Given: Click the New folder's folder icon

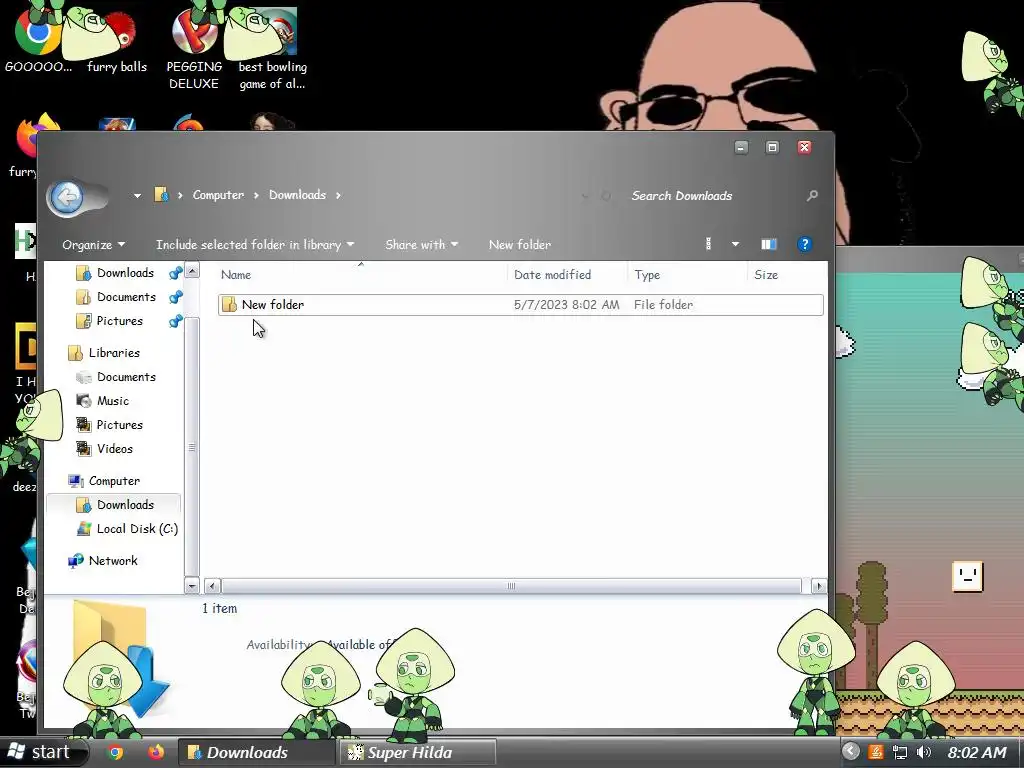Looking at the screenshot, I should (x=229, y=304).
